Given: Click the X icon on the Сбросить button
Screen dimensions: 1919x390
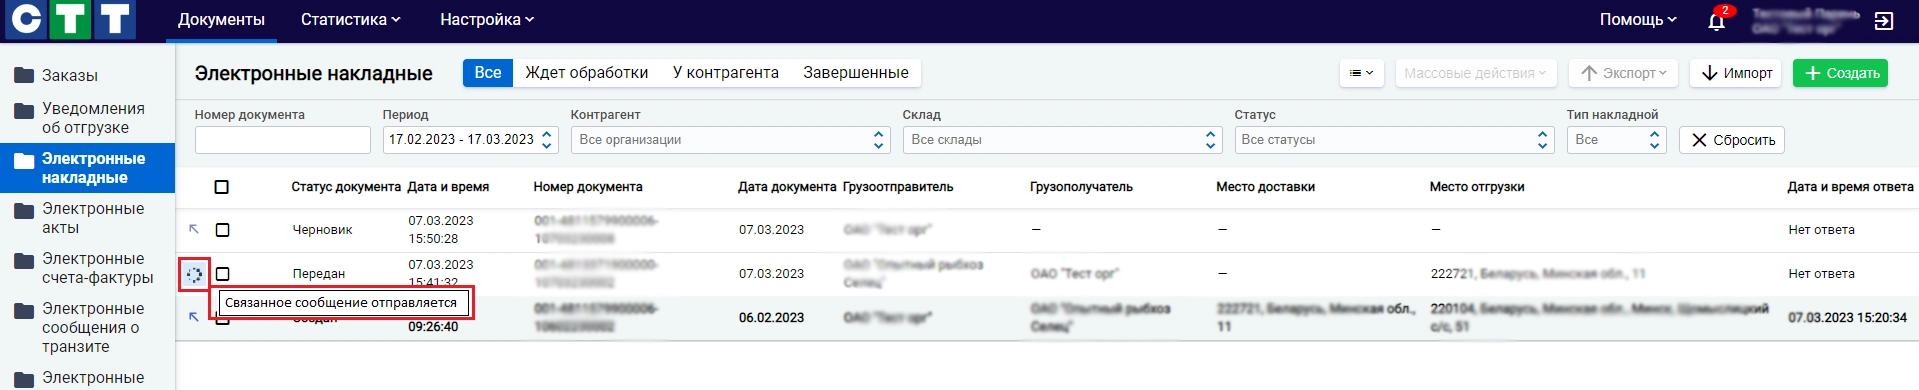Looking at the screenshot, I should (x=1699, y=140).
